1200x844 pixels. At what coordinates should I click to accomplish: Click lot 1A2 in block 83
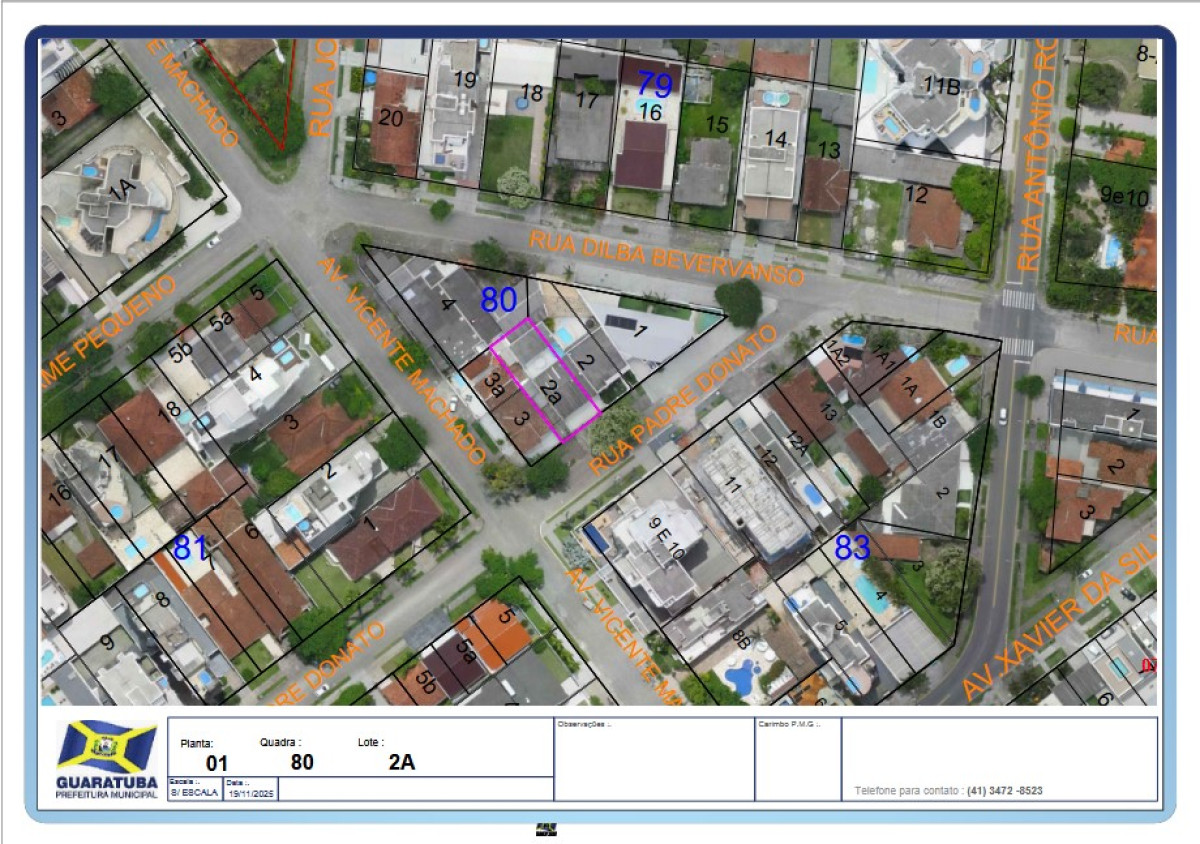click(836, 352)
